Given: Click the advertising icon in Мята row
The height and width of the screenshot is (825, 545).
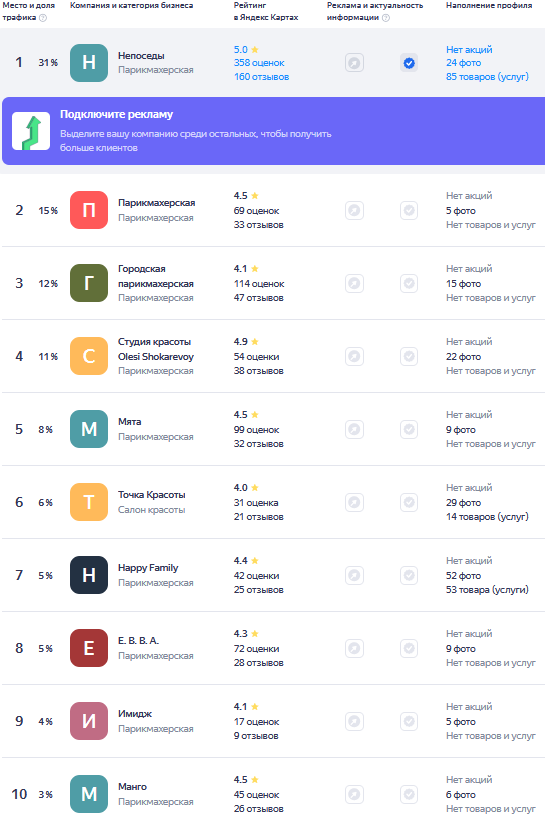Looking at the screenshot, I should coord(355,429).
